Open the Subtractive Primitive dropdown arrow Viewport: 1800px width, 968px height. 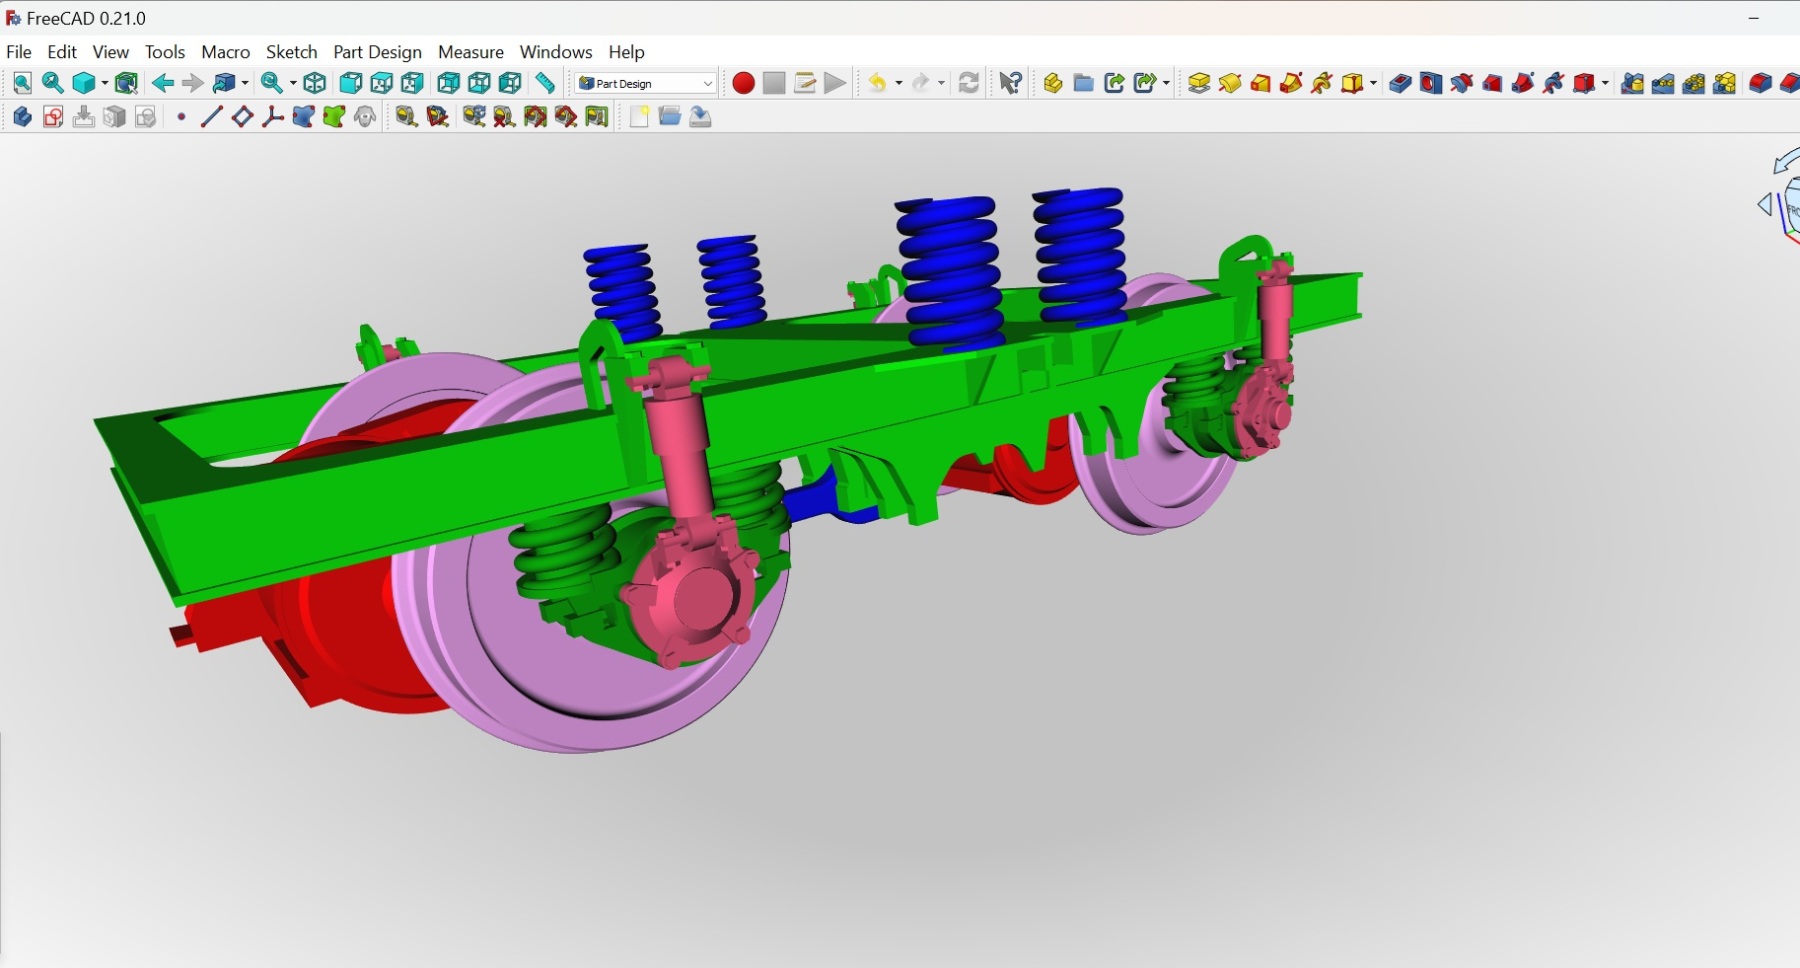[1606, 83]
